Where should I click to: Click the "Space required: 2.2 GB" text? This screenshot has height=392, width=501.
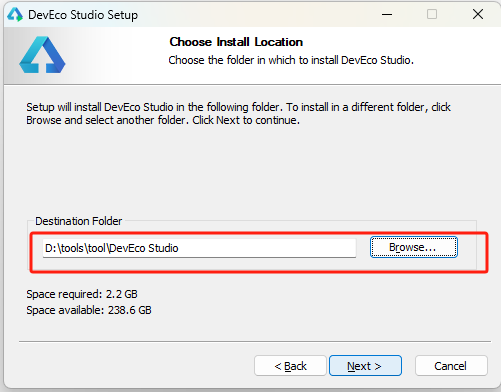[82, 294]
